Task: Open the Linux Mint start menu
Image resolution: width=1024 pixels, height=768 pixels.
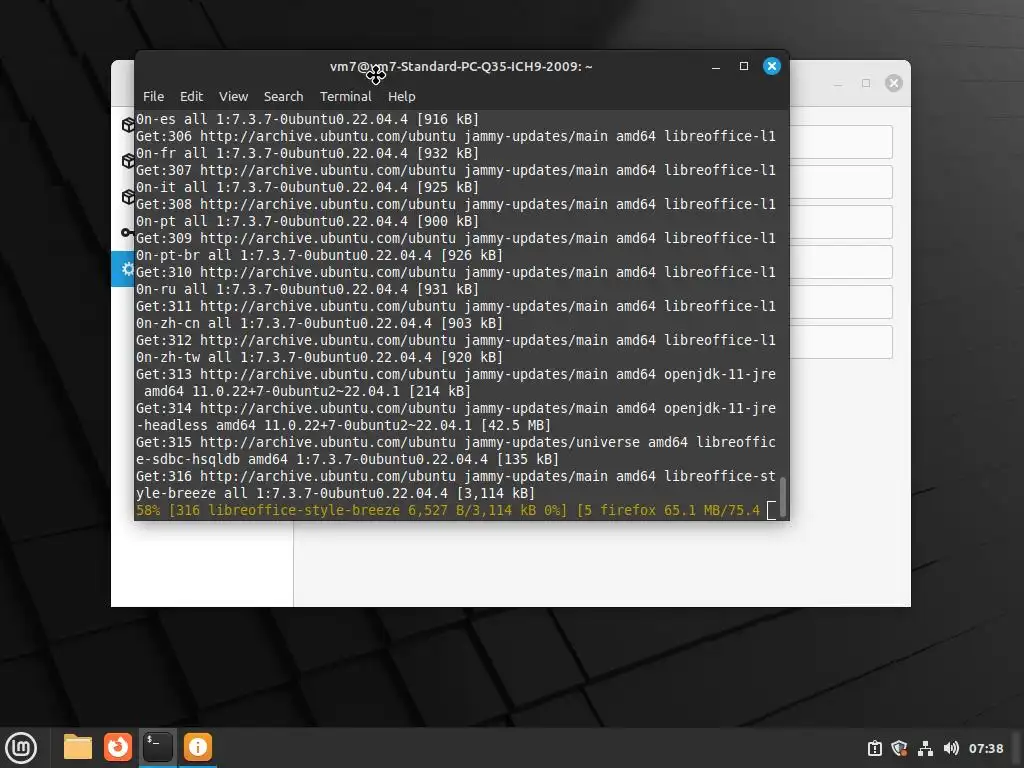Action: (x=21, y=747)
